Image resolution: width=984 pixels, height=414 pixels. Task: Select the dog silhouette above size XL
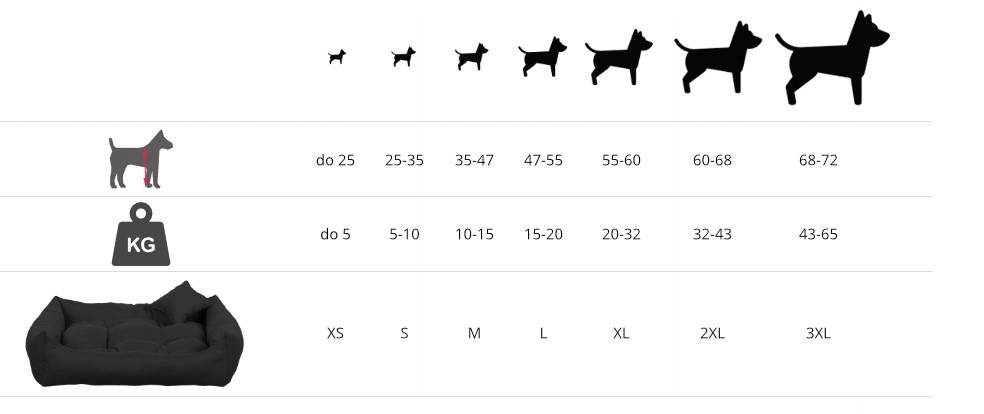[618, 57]
